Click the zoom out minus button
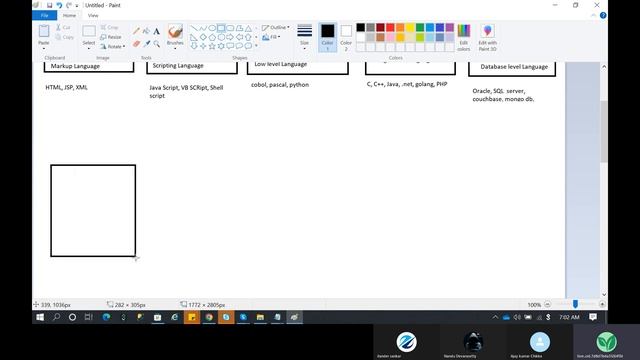The height and width of the screenshot is (360, 640). click(547, 304)
